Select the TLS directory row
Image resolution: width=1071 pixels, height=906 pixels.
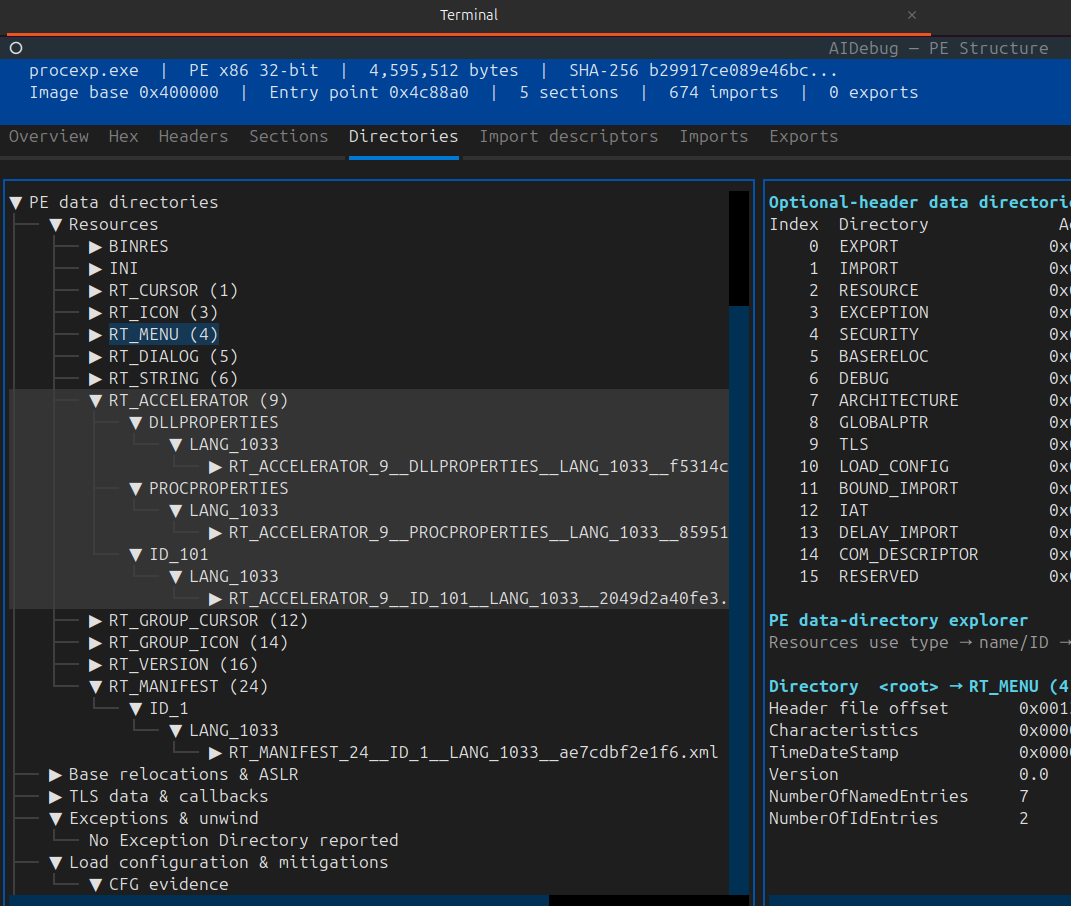(919, 445)
